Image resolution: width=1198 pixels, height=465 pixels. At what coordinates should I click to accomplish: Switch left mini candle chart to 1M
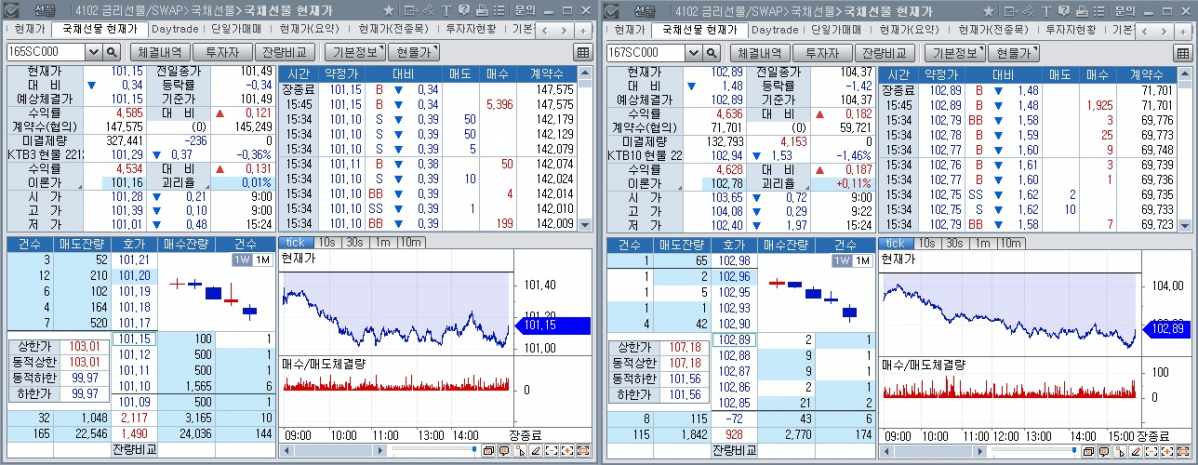click(262, 260)
